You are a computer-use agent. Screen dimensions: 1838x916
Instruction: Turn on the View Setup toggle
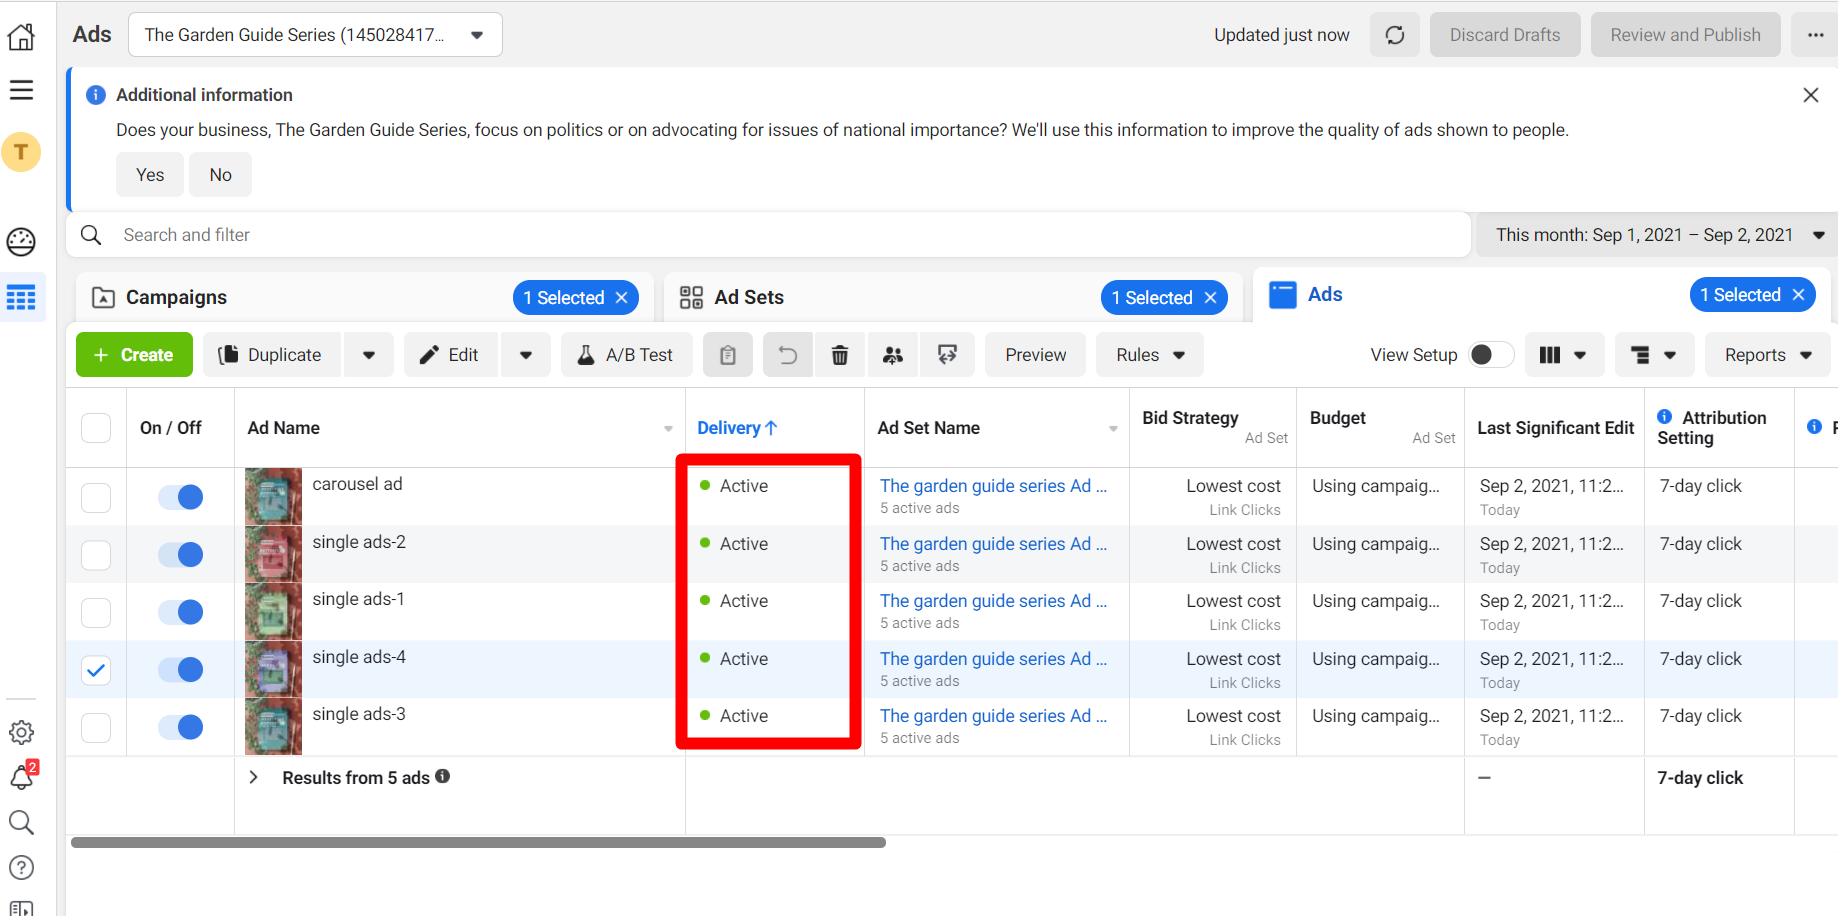click(1490, 355)
